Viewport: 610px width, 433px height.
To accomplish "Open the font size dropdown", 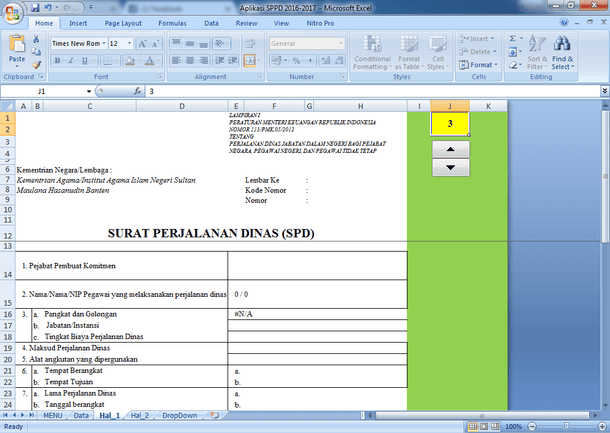I will tap(130, 44).
